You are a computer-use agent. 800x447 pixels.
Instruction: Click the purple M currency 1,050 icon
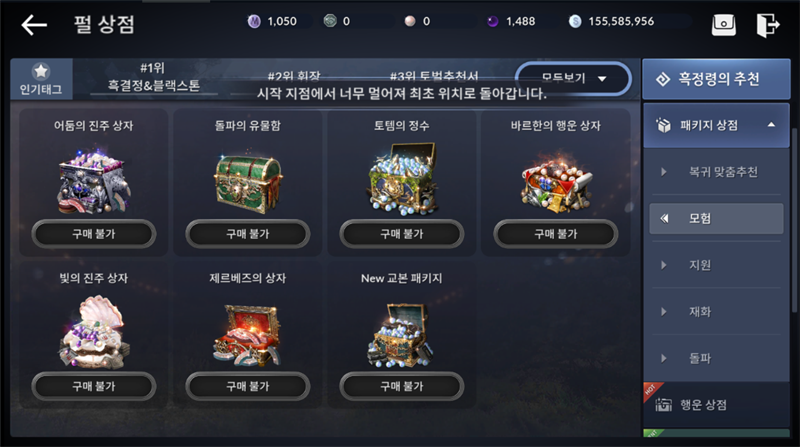254,21
